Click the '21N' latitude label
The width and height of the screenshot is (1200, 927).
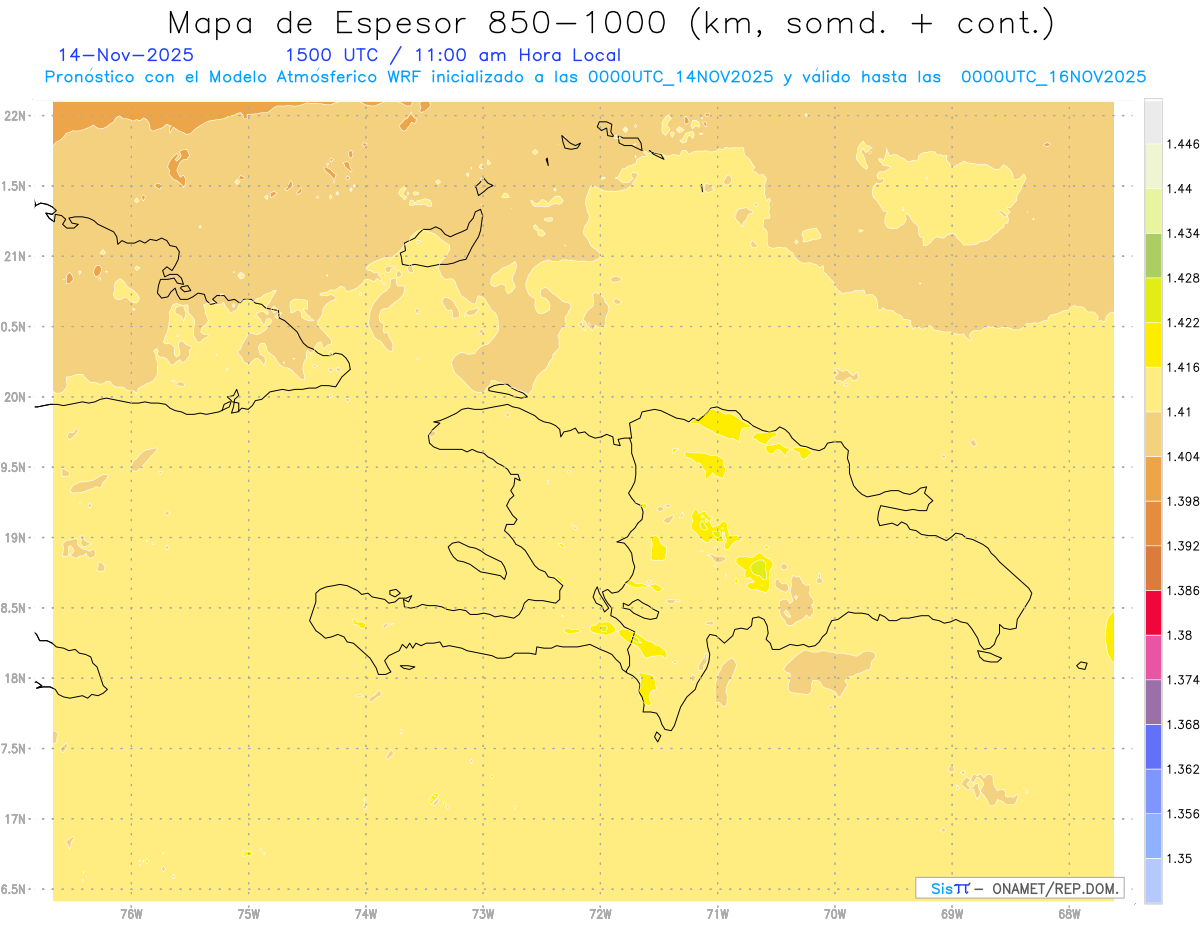click(x=15, y=257)
